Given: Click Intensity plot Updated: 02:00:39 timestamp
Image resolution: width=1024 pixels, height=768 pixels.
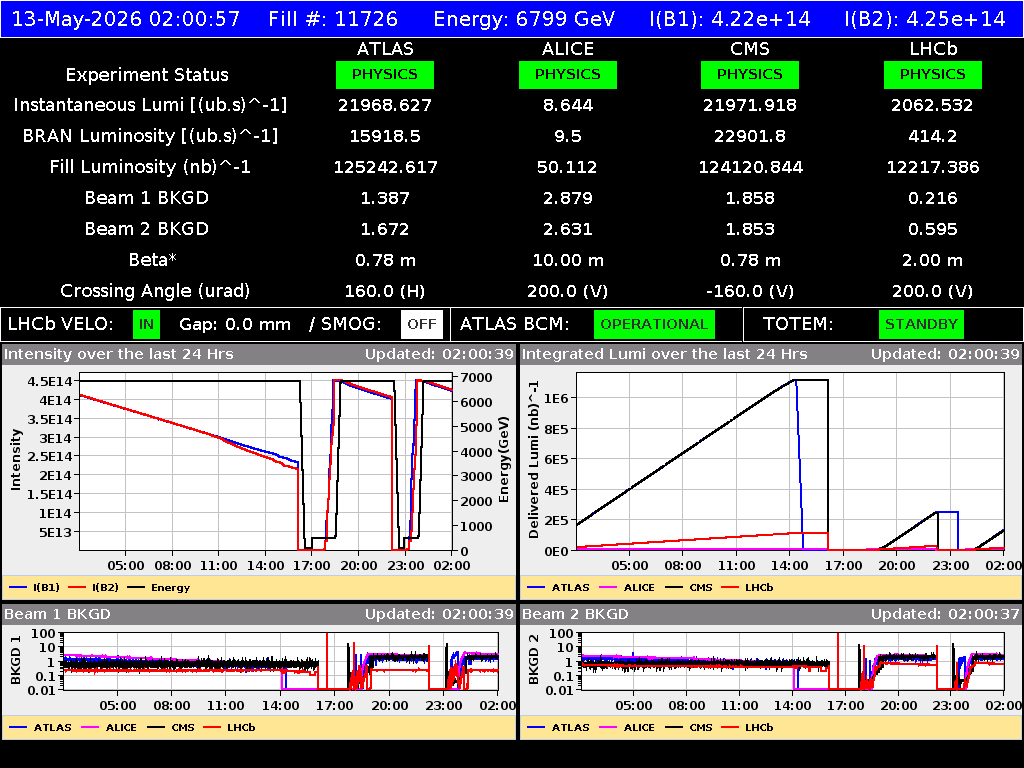Looking at the screenshot, I should pos(440,354).
